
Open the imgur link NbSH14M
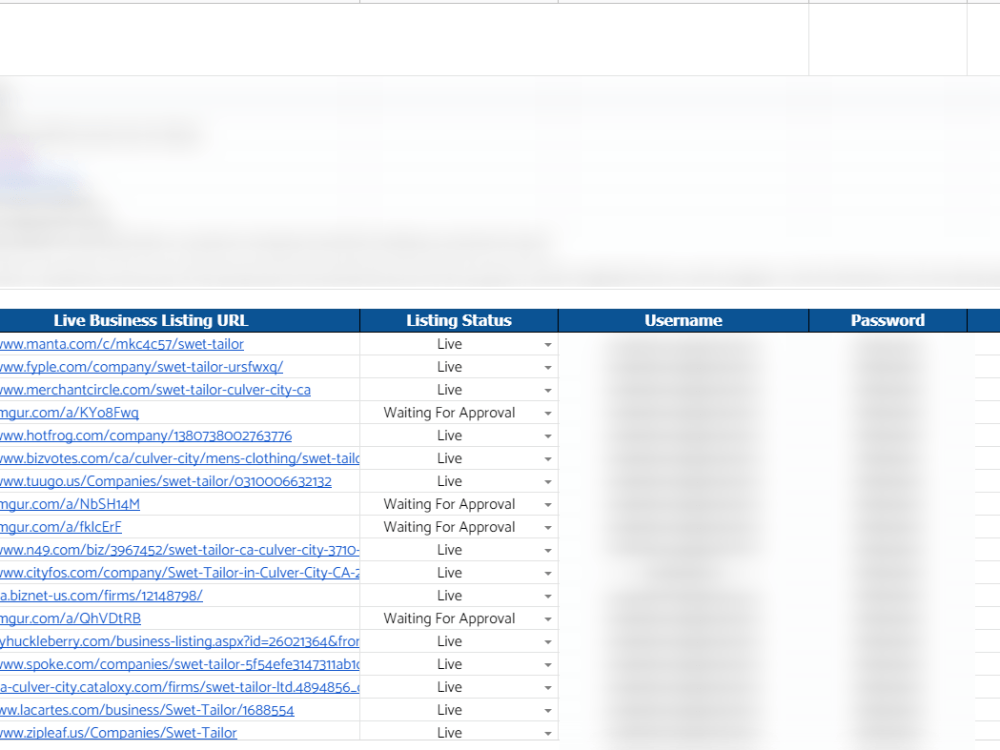pyautogui.click(x=70, y=504)
